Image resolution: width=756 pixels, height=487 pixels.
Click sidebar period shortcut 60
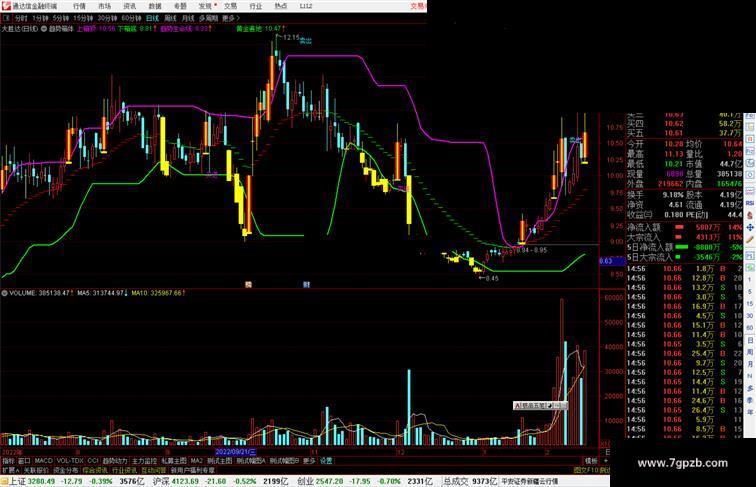tap(750, 328)
